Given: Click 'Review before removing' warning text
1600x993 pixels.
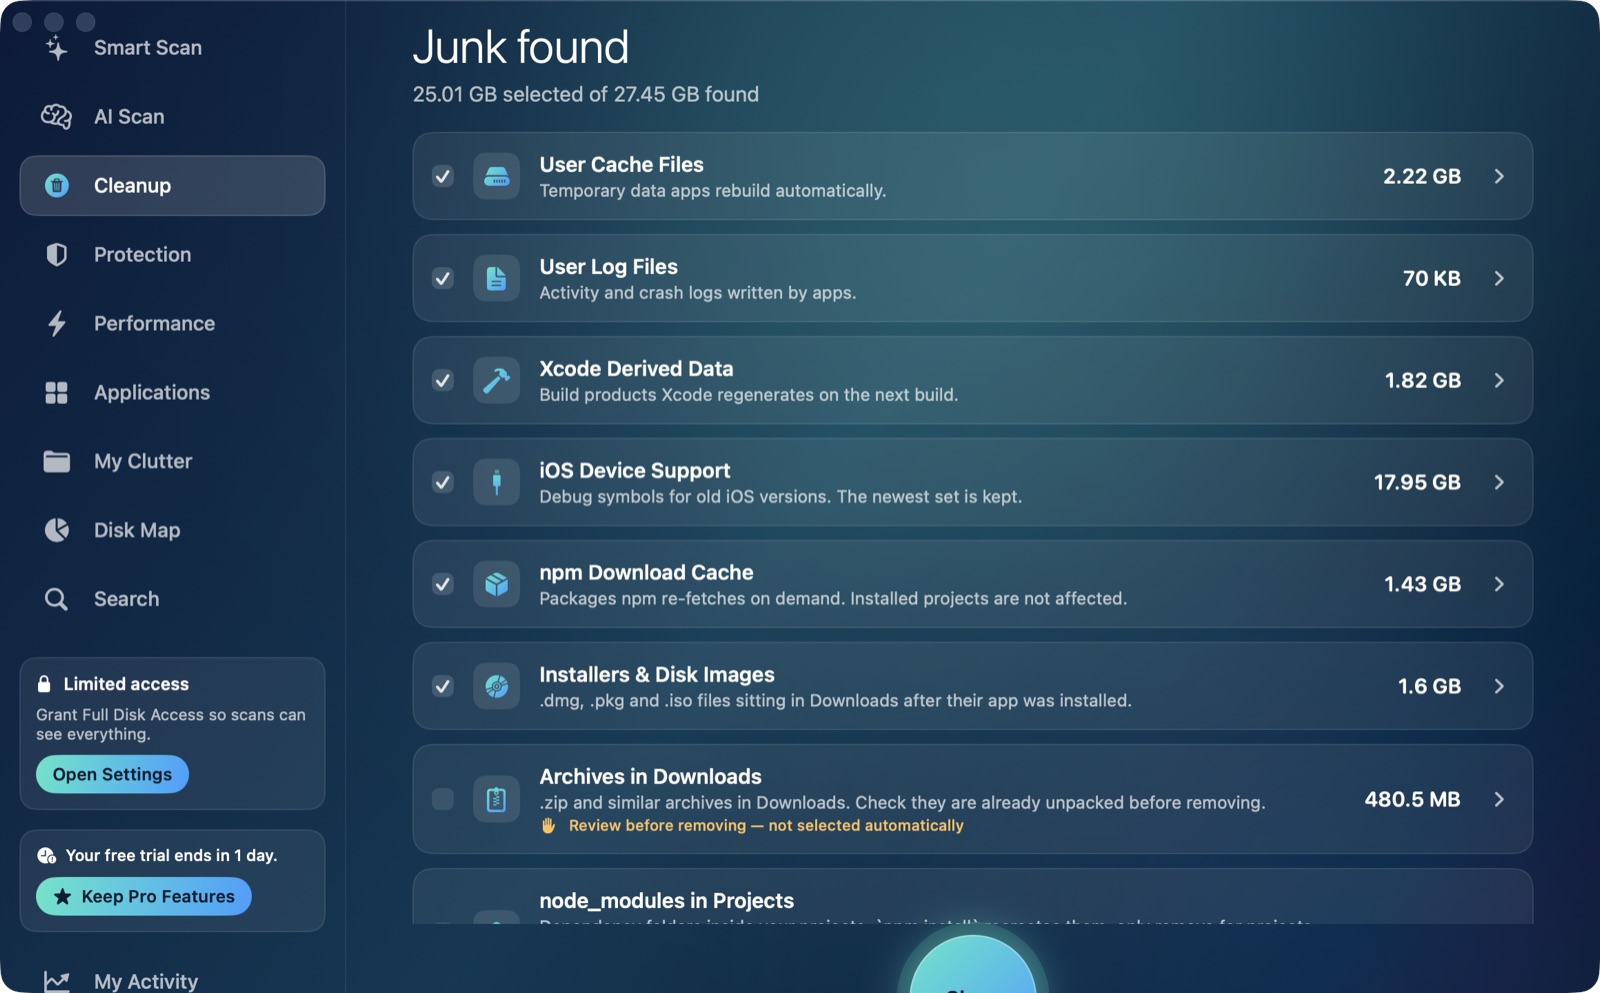Looking at the screenshot, I should point(766,826).
